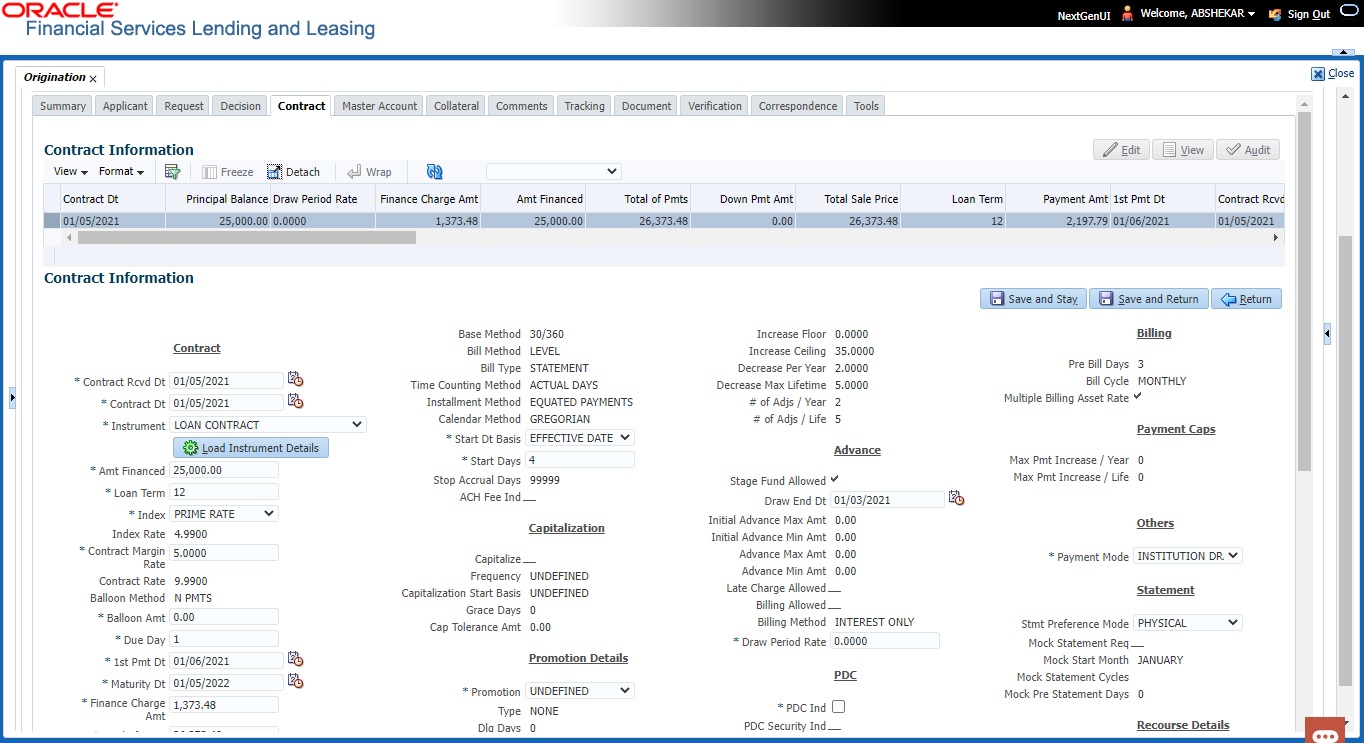
Task: Open the Start Dt Basis dropdown
Action: [x=580, y=437]
